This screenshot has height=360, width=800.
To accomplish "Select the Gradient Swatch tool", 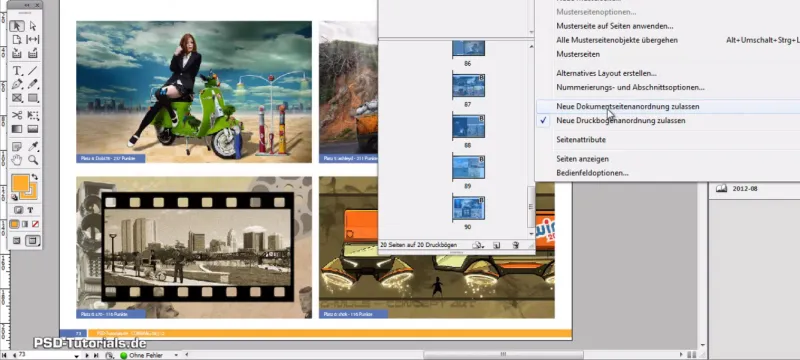I will pos(17,129).
